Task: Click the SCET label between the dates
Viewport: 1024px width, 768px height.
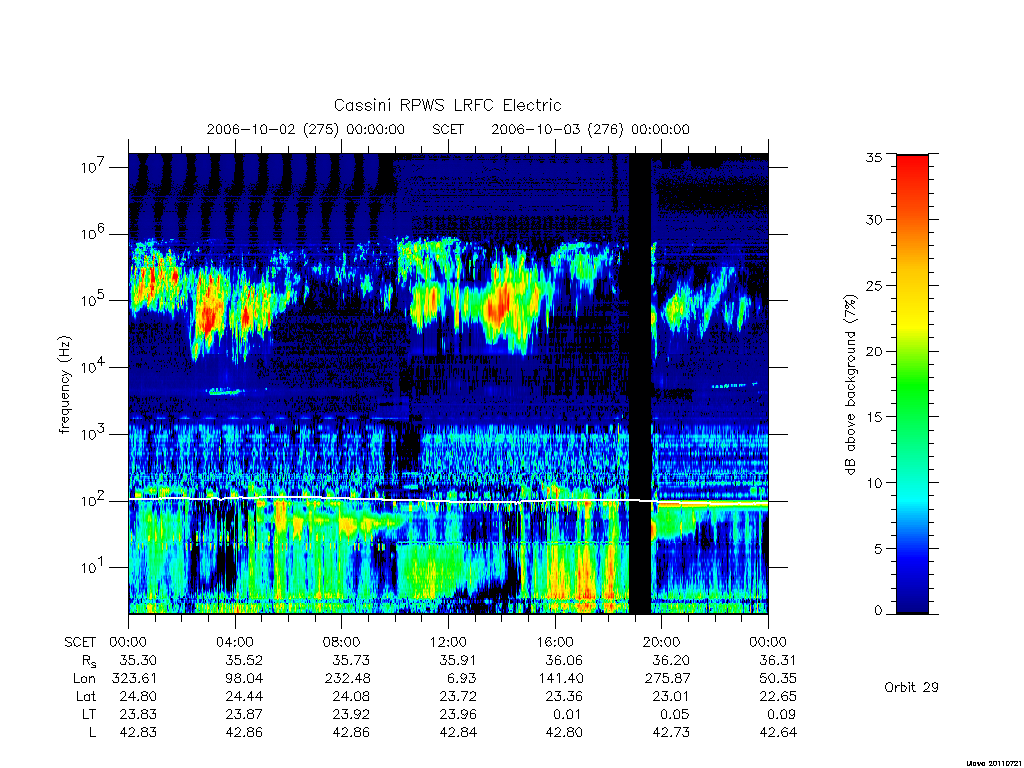Action: point(448,129)
